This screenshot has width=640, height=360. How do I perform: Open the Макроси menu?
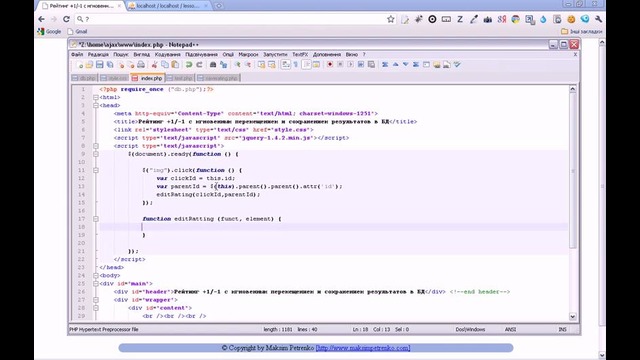pyautogui.click(x=249, y=54)
